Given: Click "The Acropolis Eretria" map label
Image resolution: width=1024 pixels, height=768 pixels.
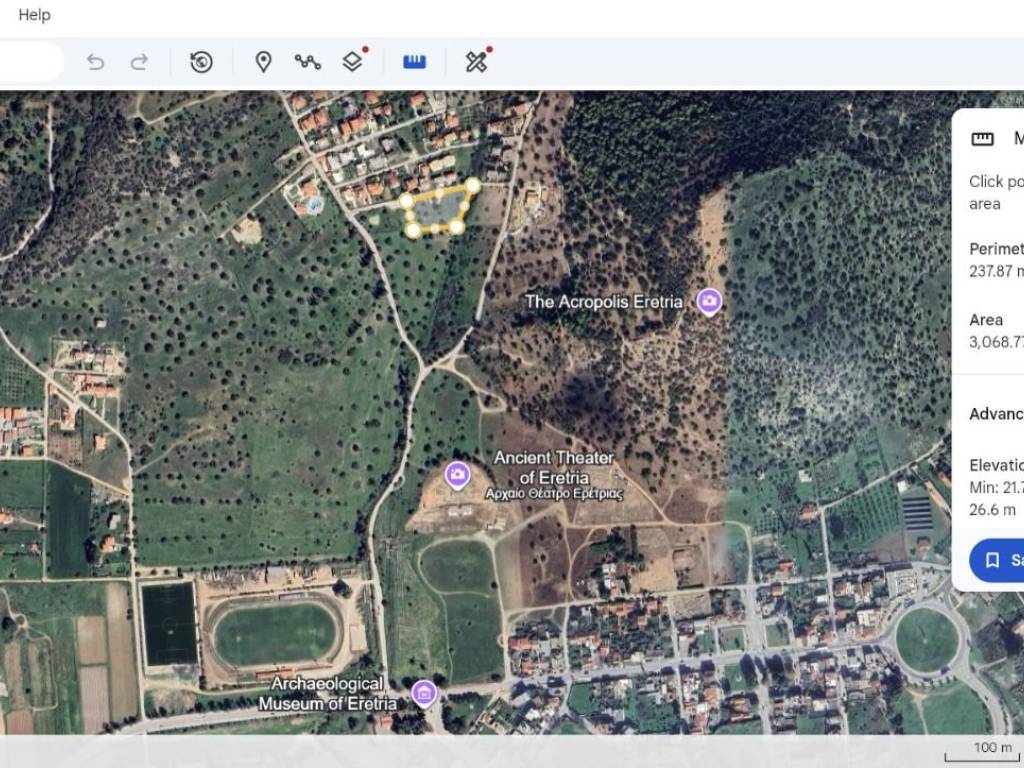Looking at the screenshot, I should tap(603, 302).
